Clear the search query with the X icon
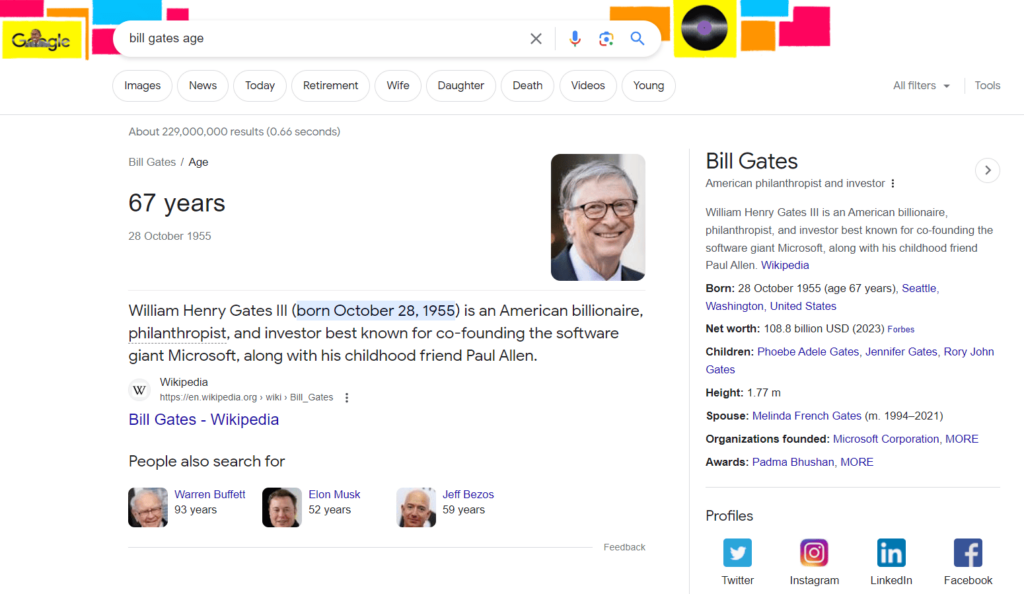 [x=535, y=38]
